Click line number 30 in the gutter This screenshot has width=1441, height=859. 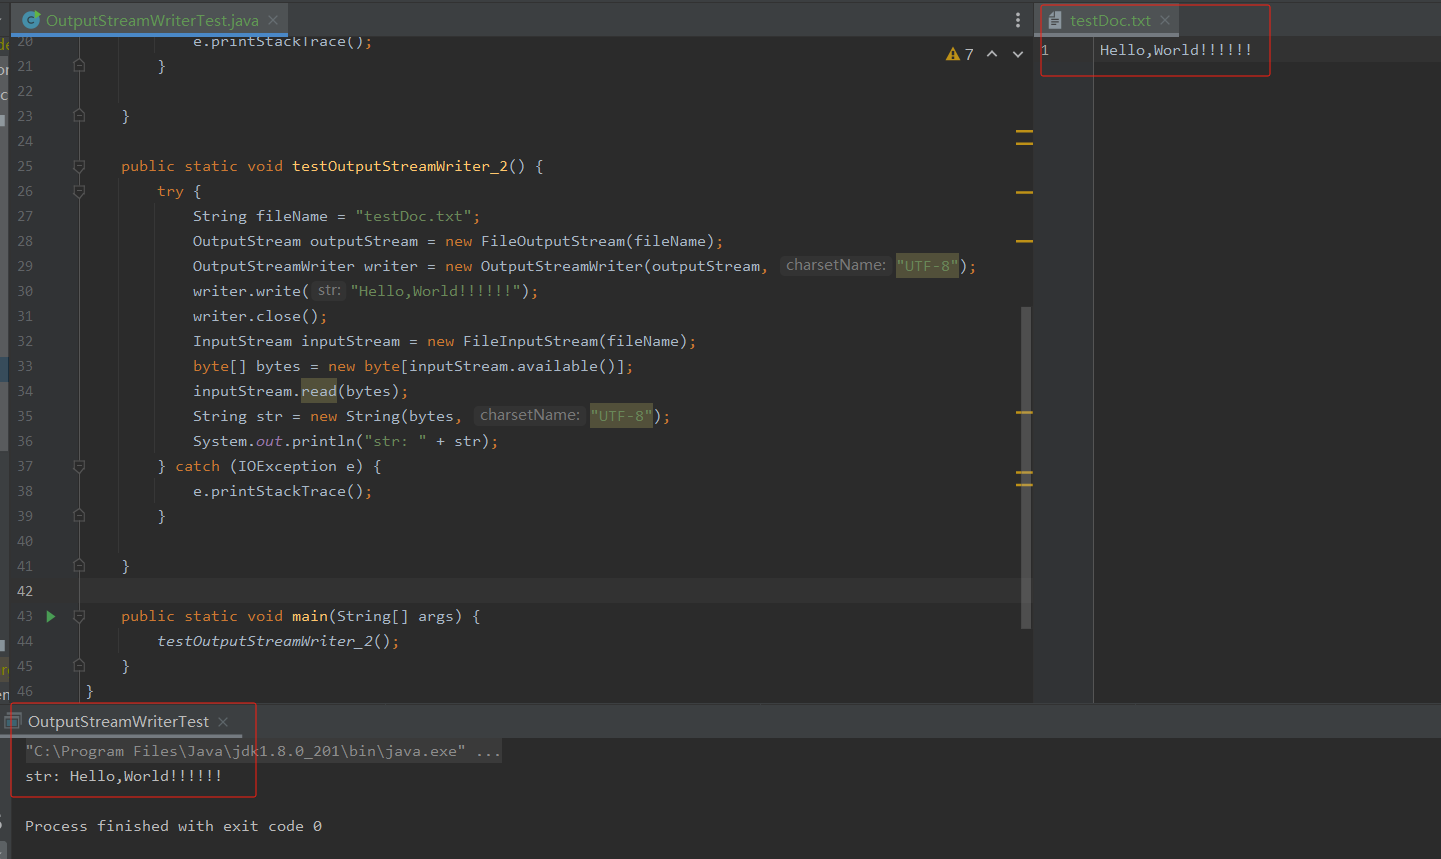[25, 291]
